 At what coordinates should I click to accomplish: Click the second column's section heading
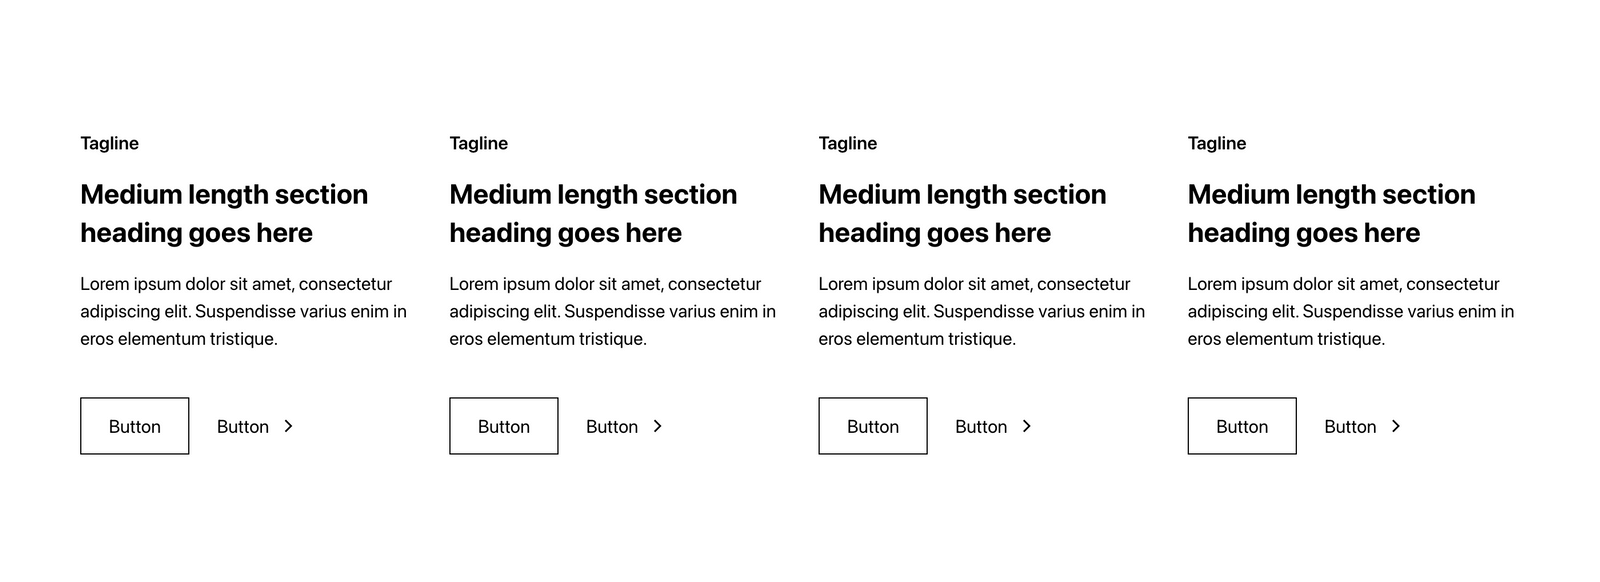pyautogui.click(x=593, y=213)
